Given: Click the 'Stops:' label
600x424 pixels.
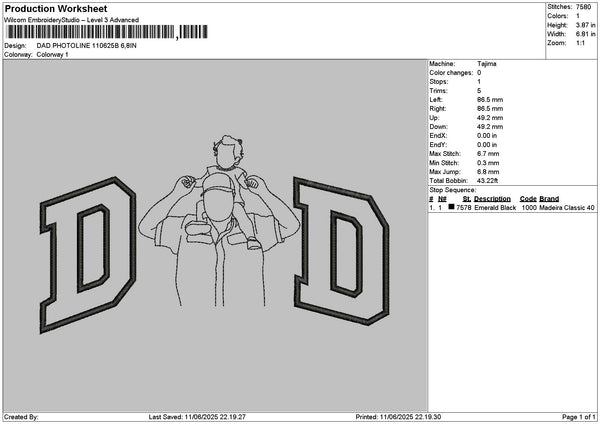Looking at the screenshot, I should pyautogui.click(x=438, y=82).
